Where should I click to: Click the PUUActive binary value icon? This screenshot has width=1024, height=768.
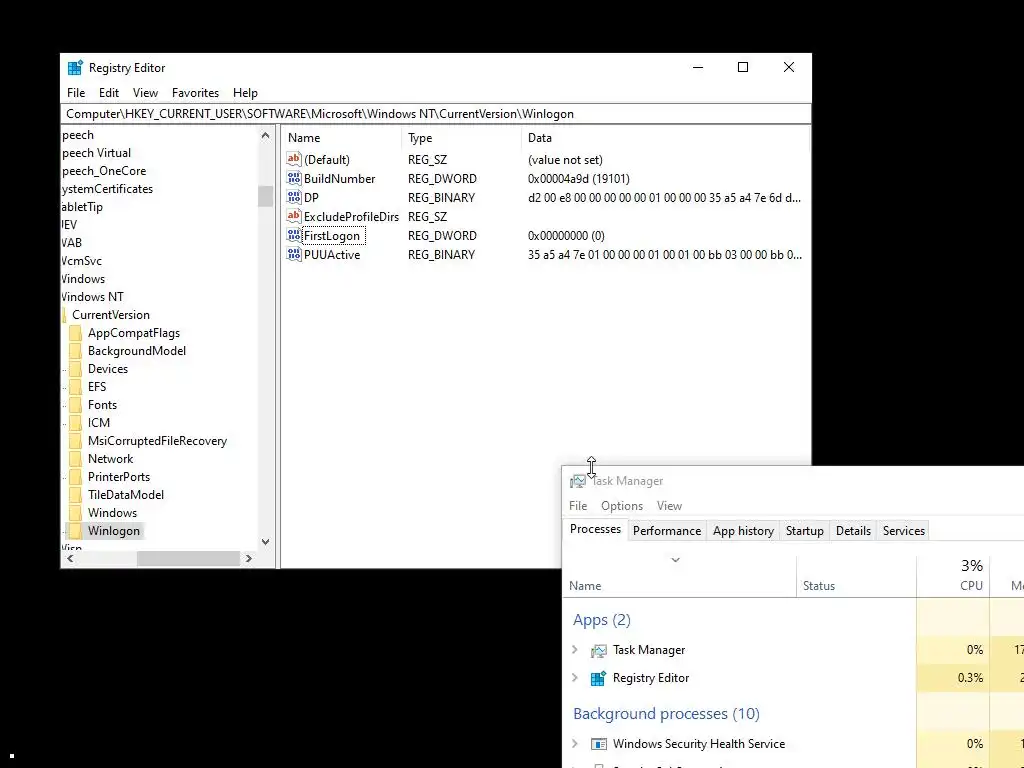coord(294,254)
